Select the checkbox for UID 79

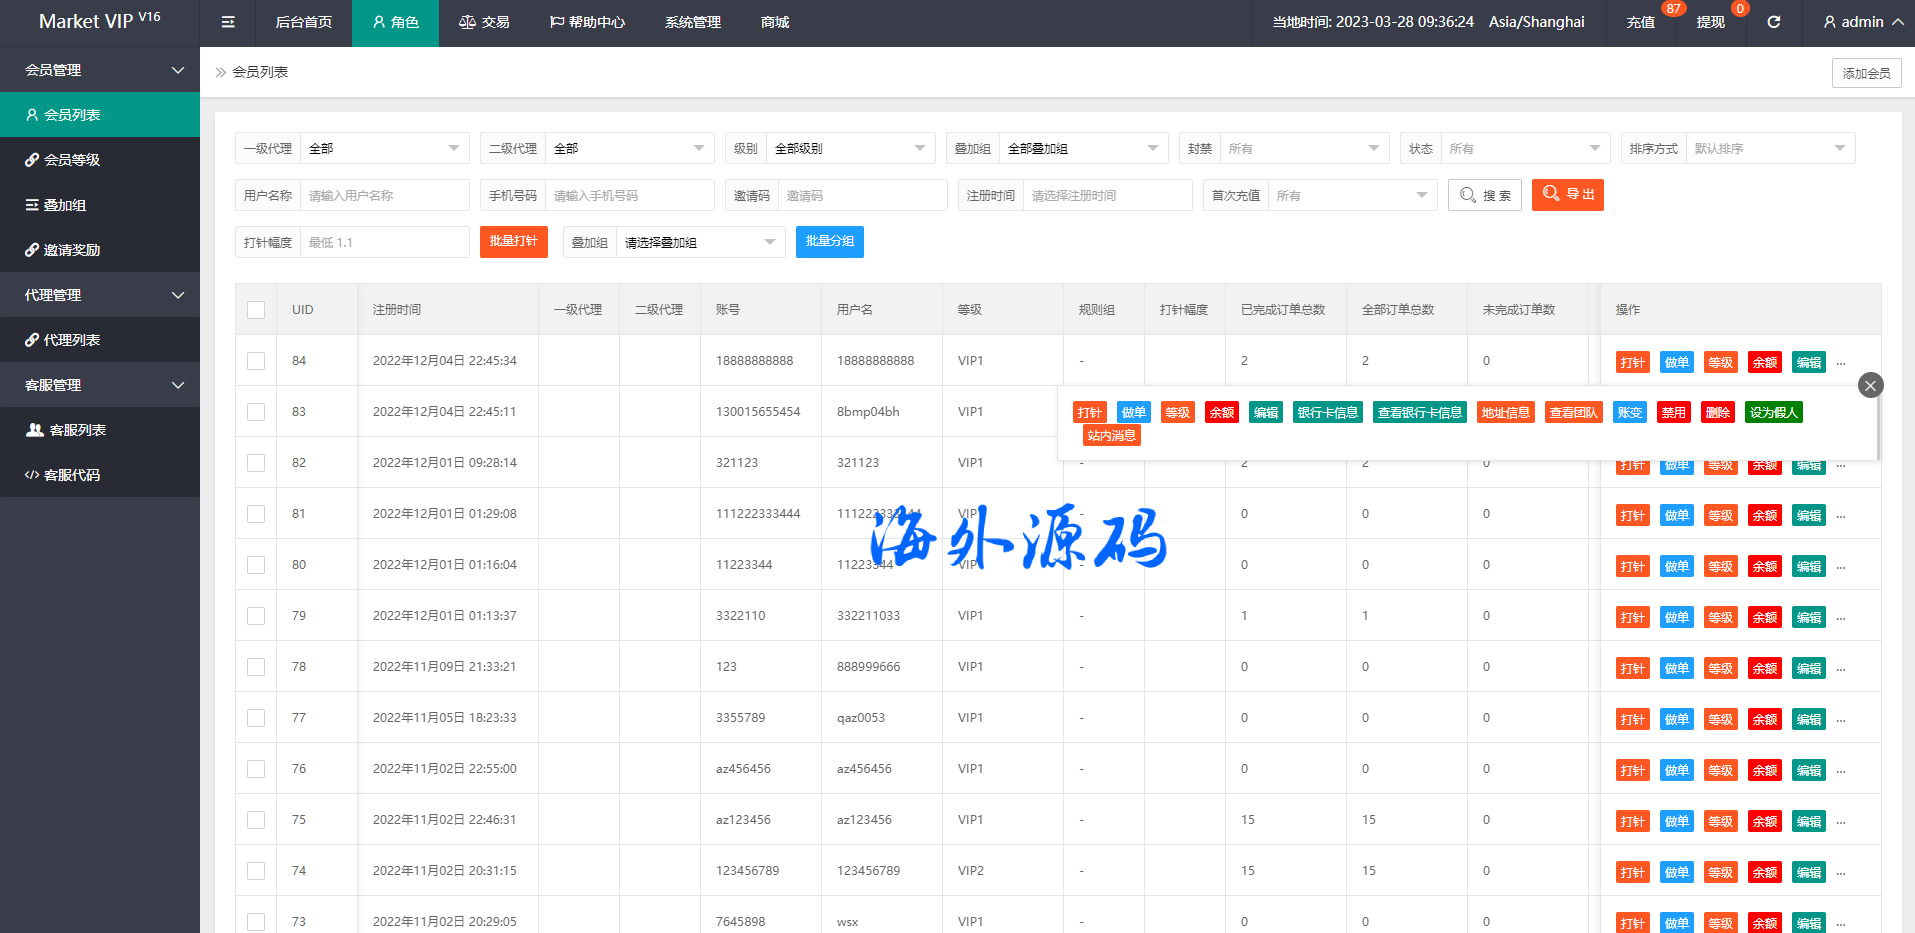click(256, 616)
